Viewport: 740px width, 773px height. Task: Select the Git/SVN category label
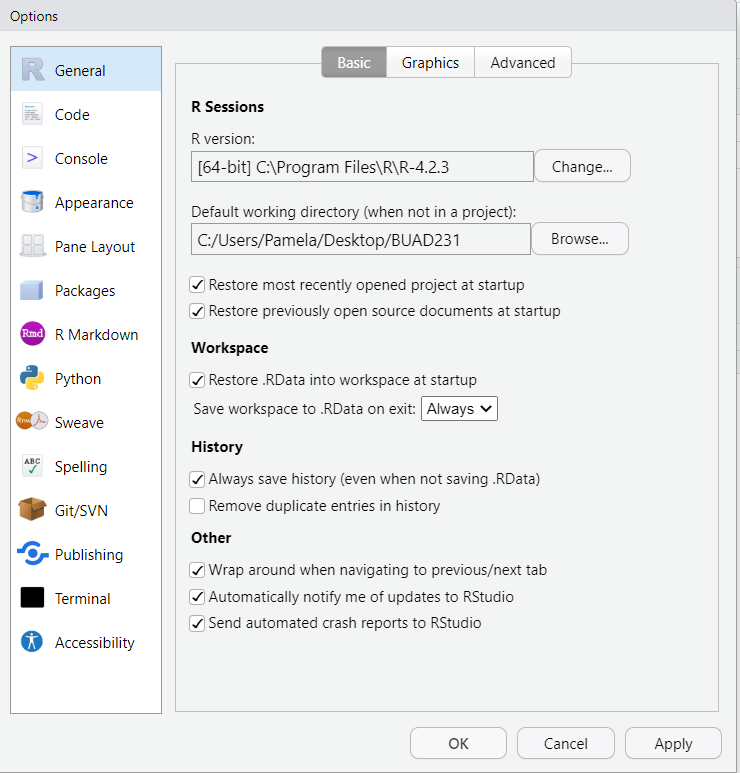[x=81, y=510]
